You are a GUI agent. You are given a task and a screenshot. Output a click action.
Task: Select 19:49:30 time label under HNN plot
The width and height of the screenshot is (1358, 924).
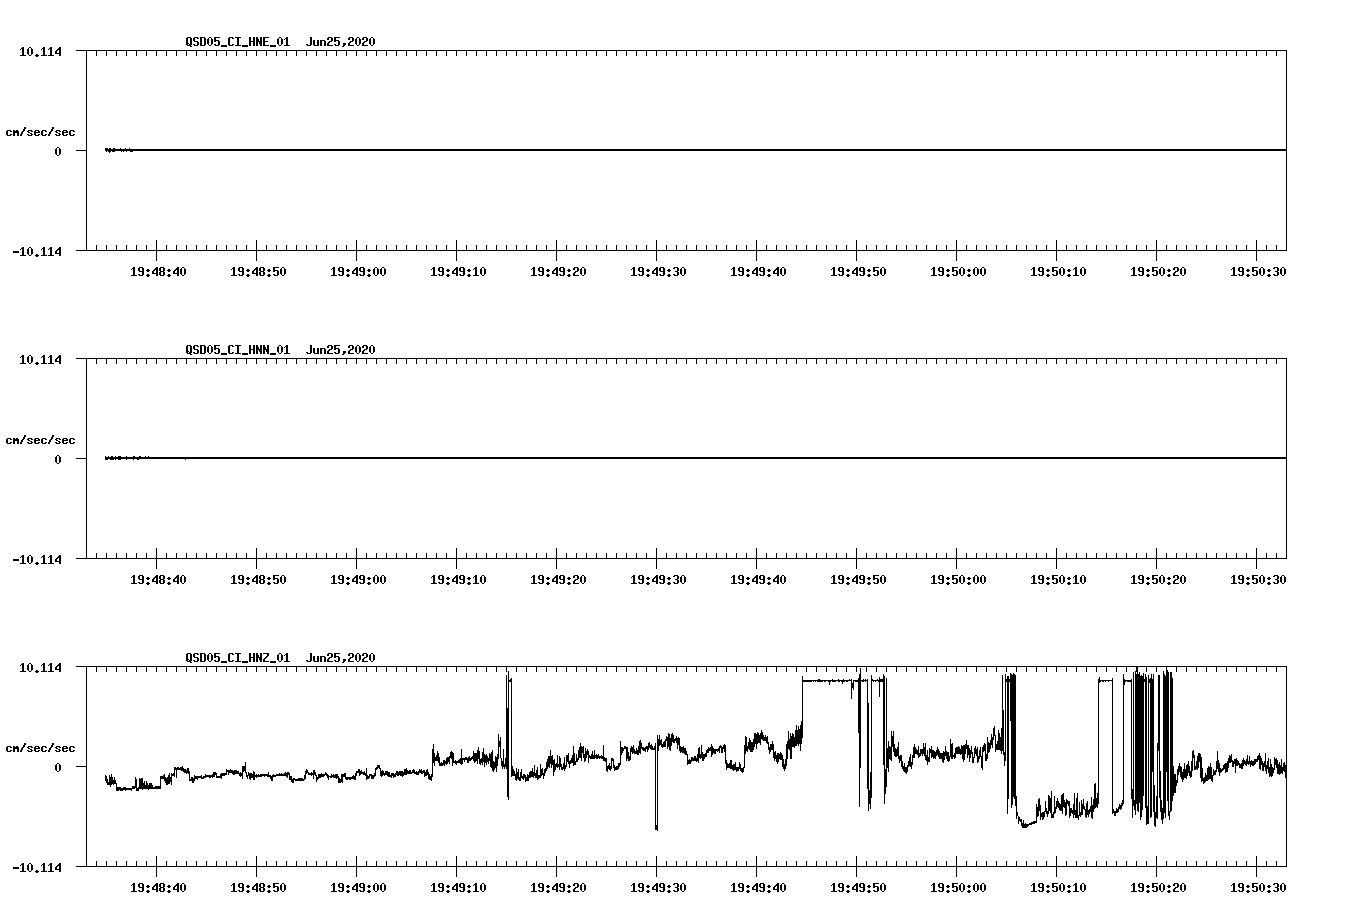coord(658,579)
